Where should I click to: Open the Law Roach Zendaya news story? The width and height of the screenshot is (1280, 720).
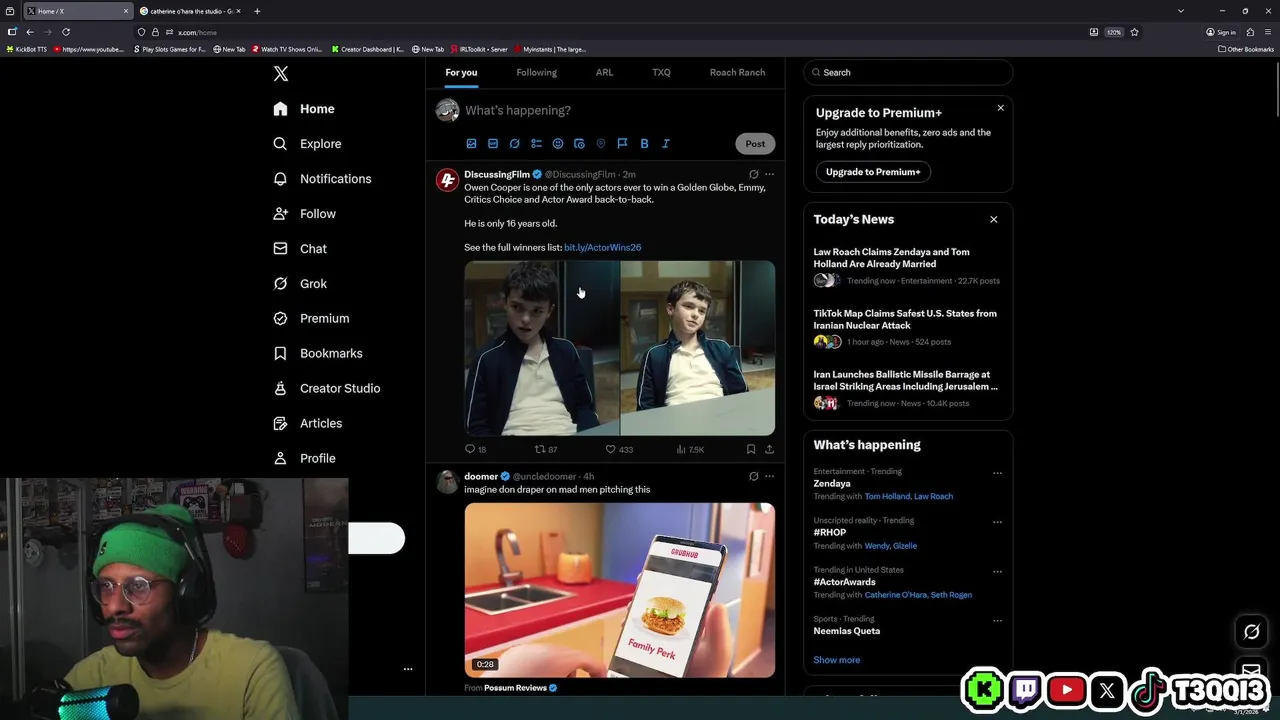(x=908, y=267)
